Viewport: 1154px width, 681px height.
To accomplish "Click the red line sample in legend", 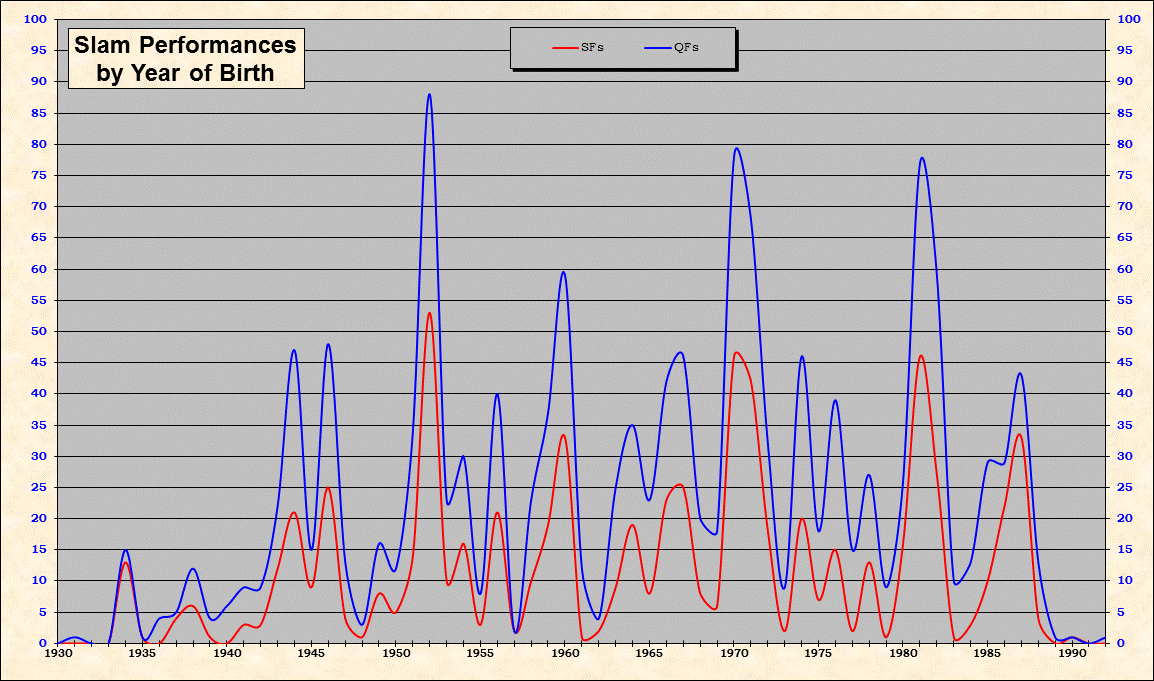I will pos(565,47).
